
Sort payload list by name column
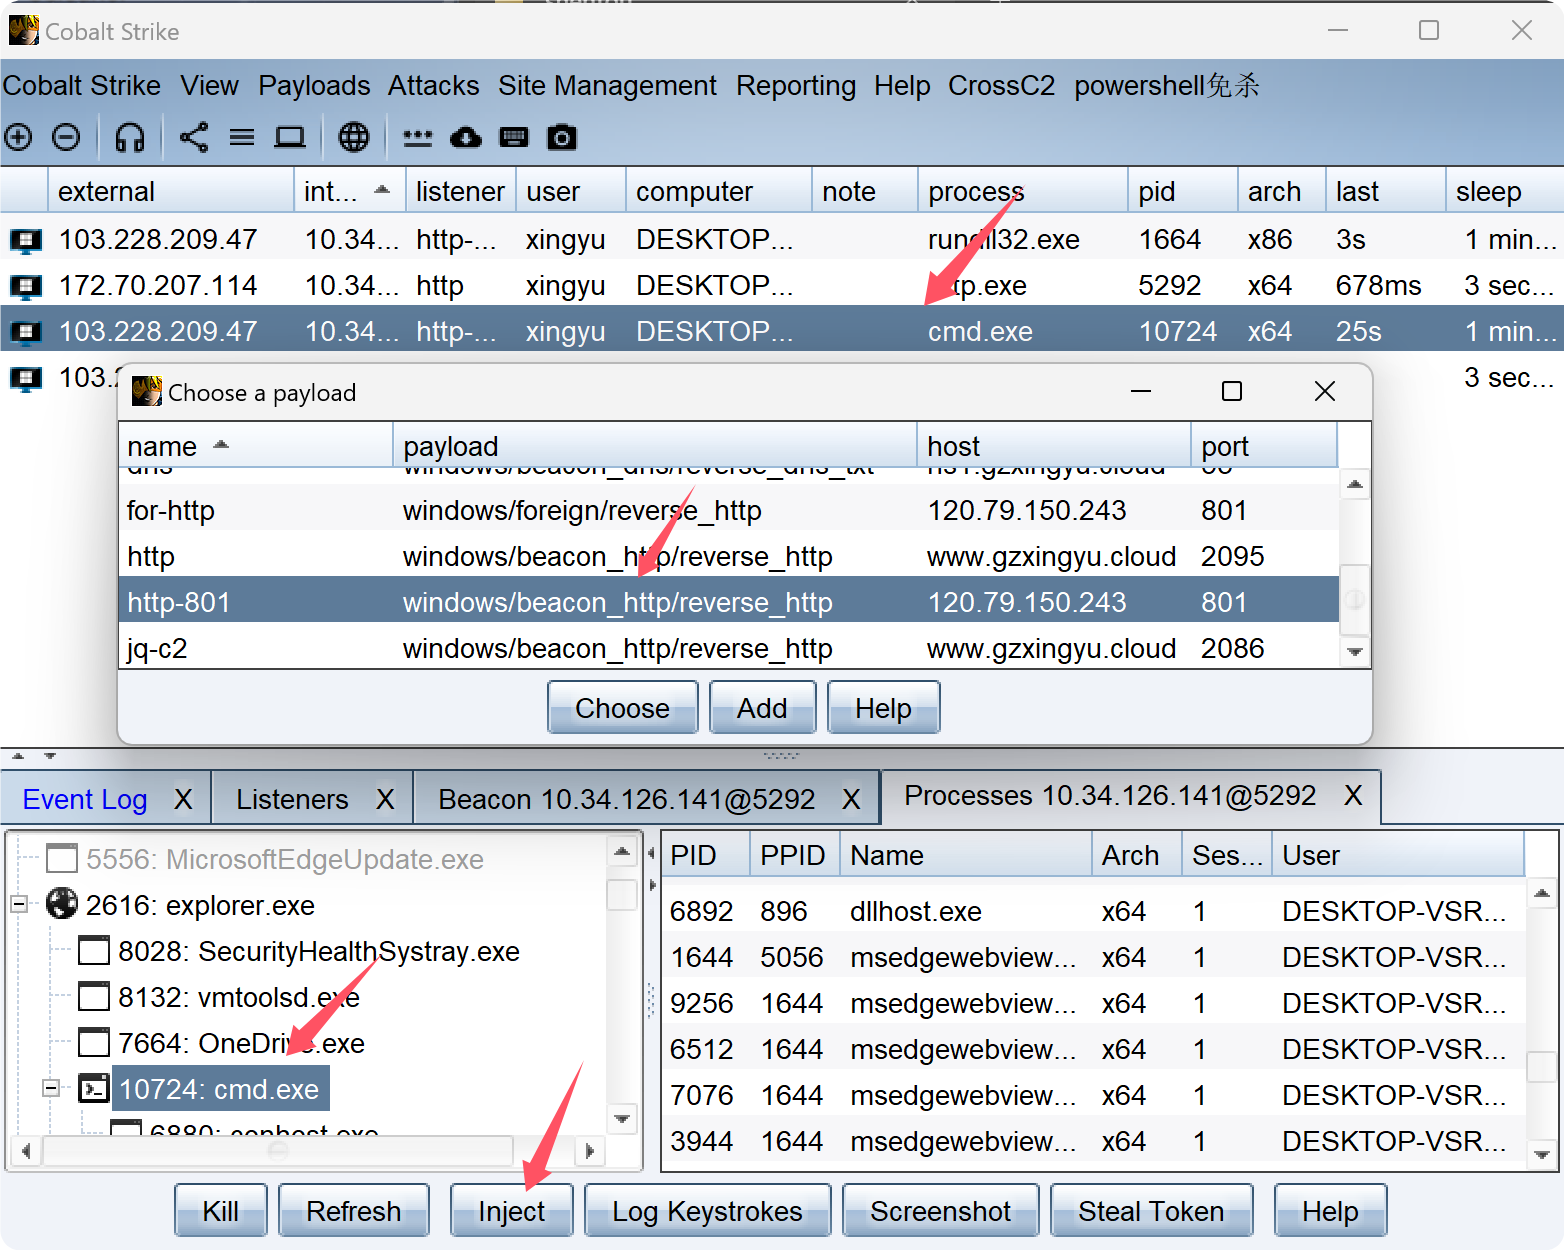pos(255,445)
